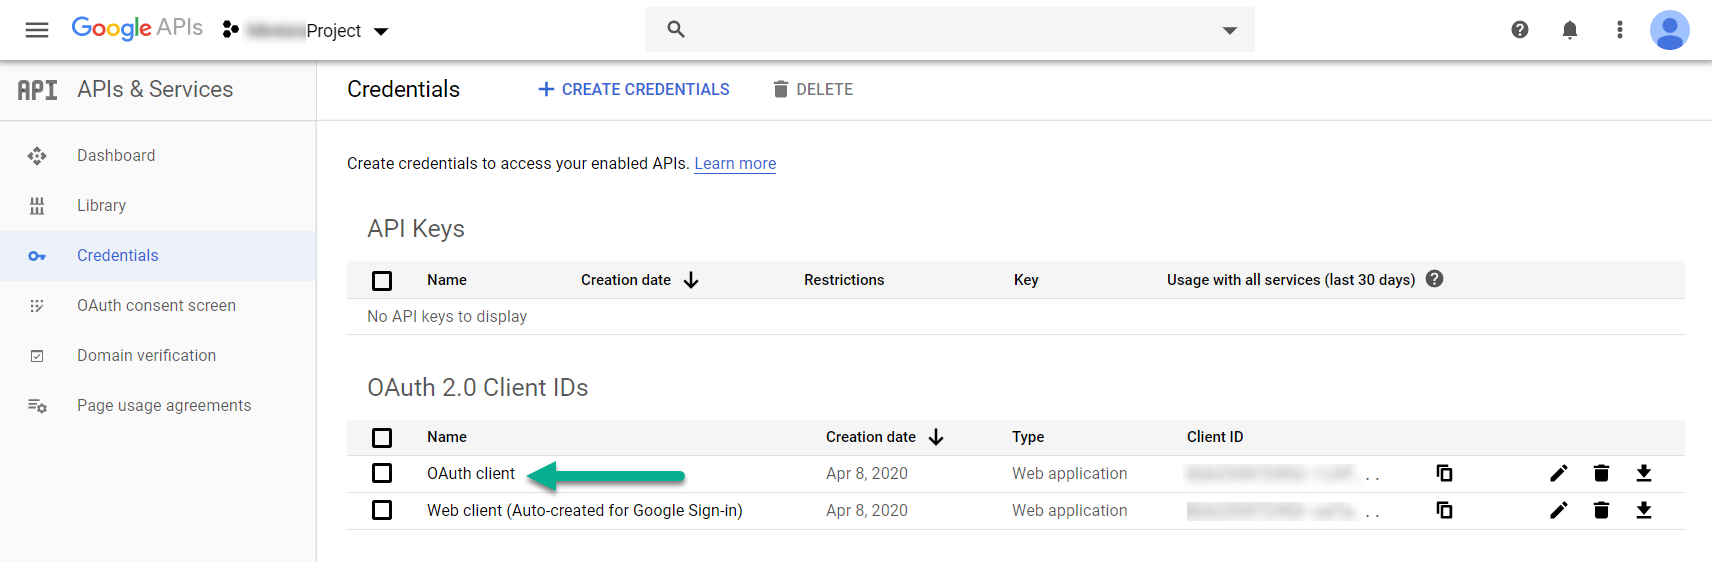The width and height of the screenshot is (1712, 562).
Task: Click the OAuth Type column header
Action: click(x=1028, y=437)
